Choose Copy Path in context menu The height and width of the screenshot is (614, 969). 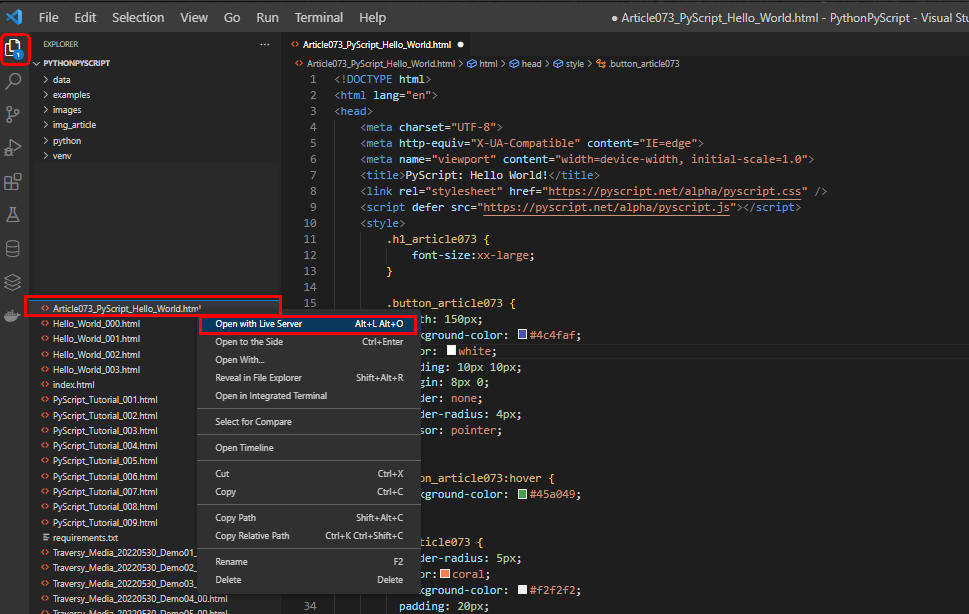[308, 518]
